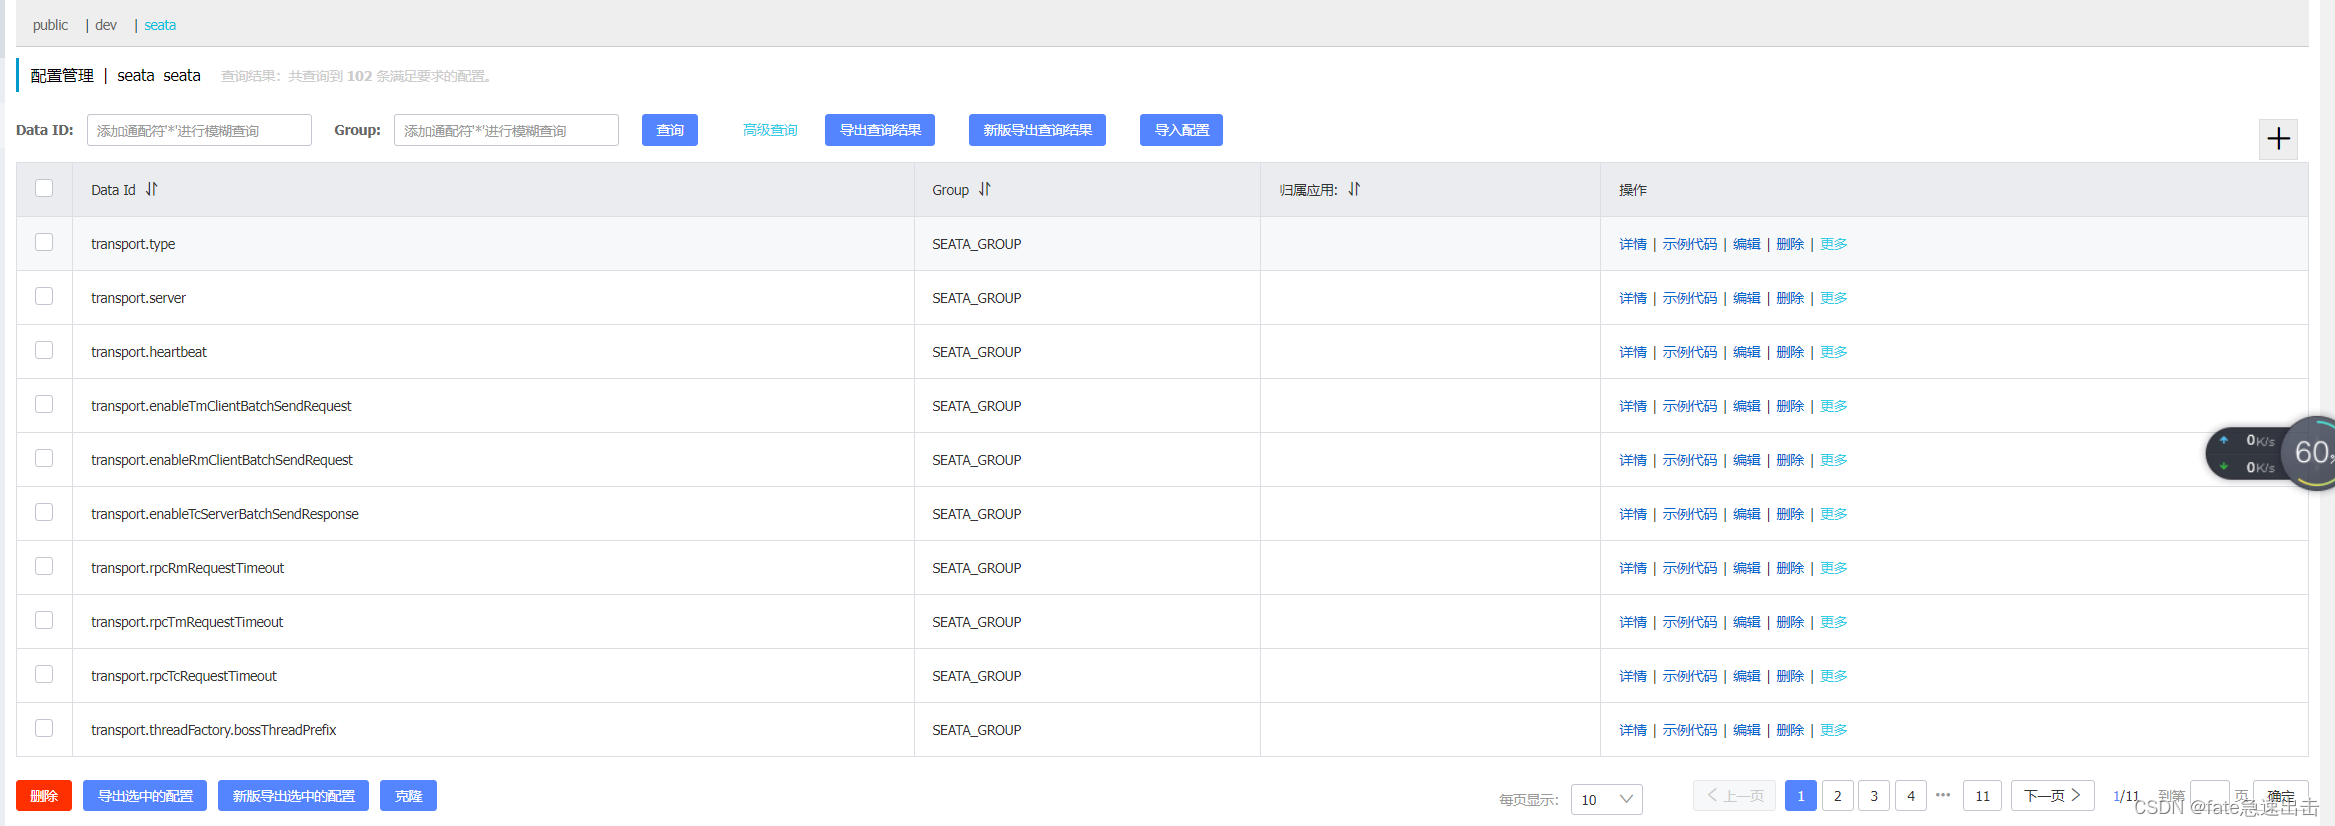Click 导出查询结果 export button
2335x826 pixels.
coord(880,130)
